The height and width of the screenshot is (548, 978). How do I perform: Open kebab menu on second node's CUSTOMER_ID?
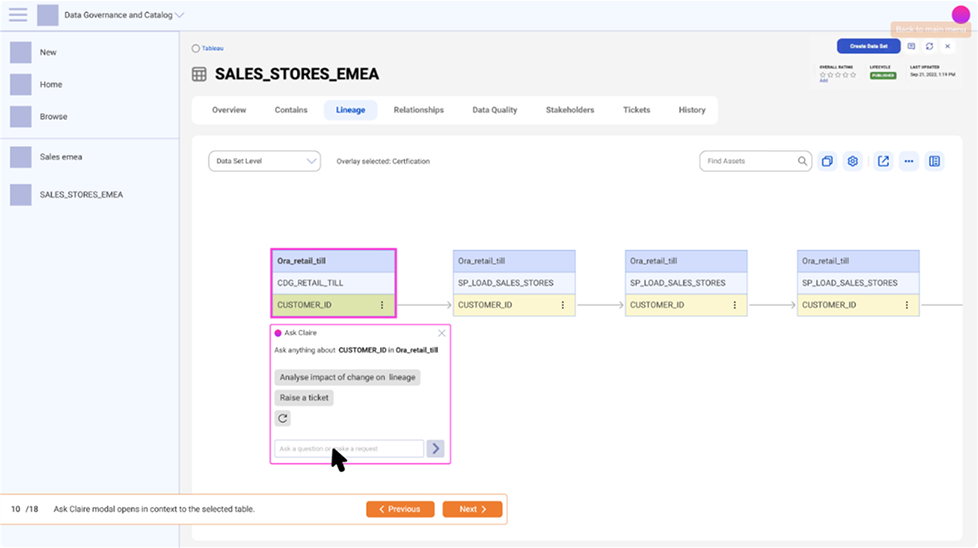[x=563, y=305]
